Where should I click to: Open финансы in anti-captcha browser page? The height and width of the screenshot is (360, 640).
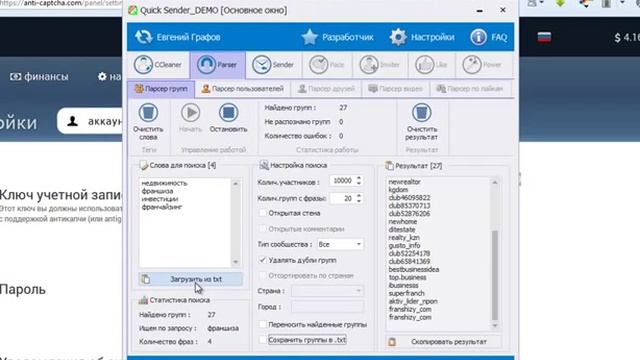tap(40, 77)
